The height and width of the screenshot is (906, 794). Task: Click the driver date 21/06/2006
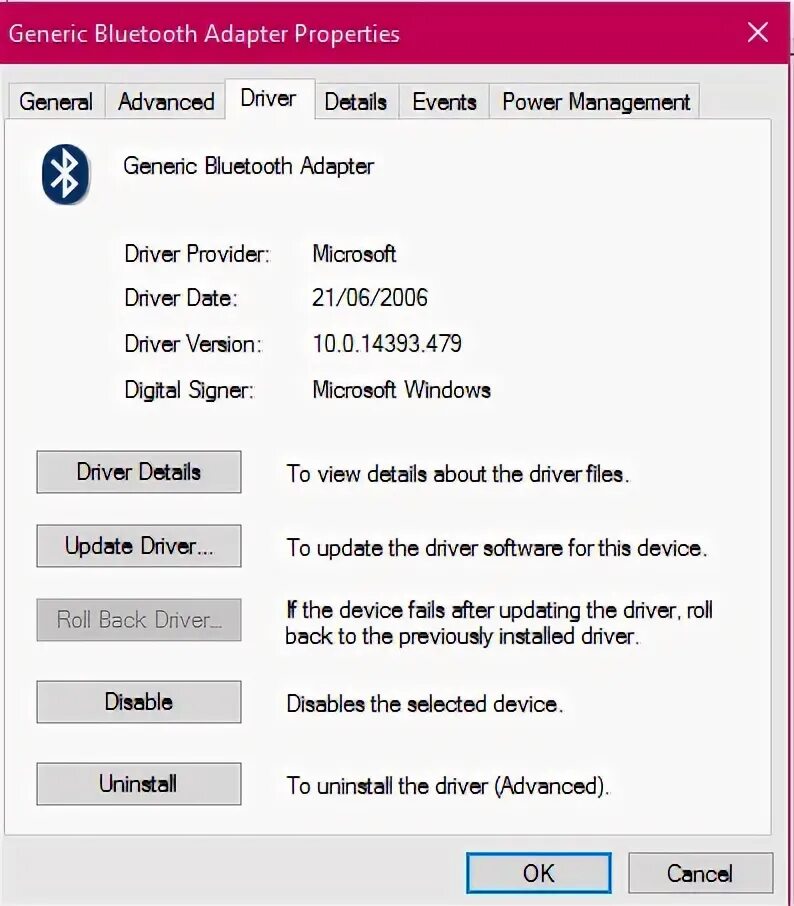tap(370, 298)
